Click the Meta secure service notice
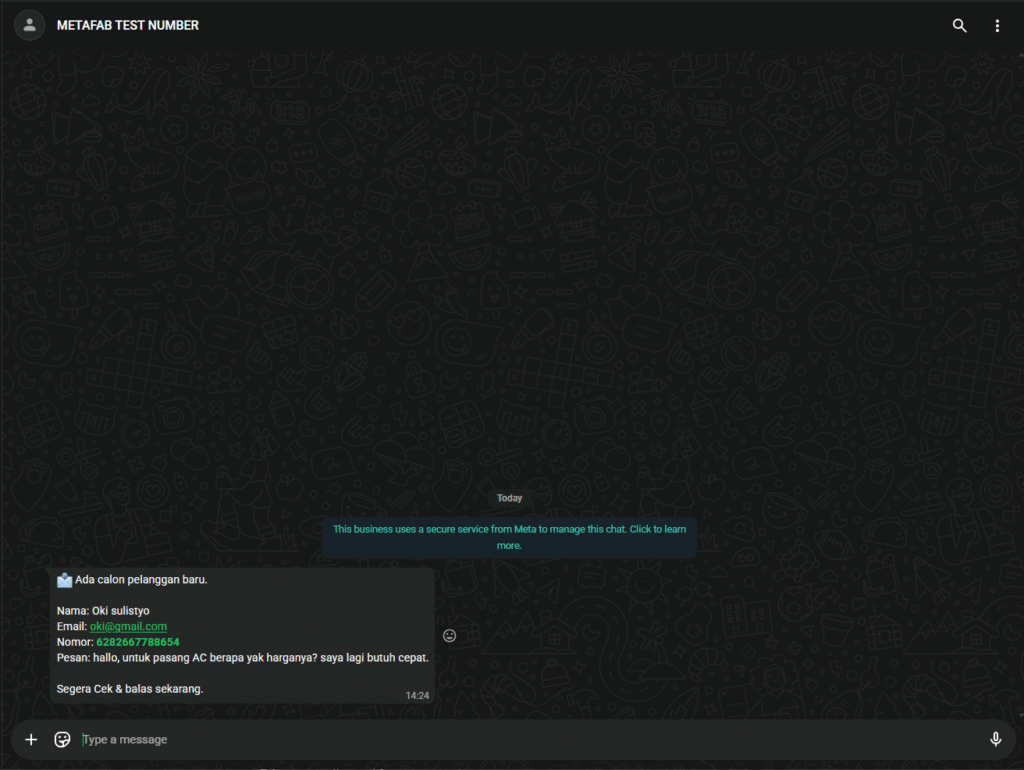Screen dimensions: 1024x770 click(x=509, y=537)
